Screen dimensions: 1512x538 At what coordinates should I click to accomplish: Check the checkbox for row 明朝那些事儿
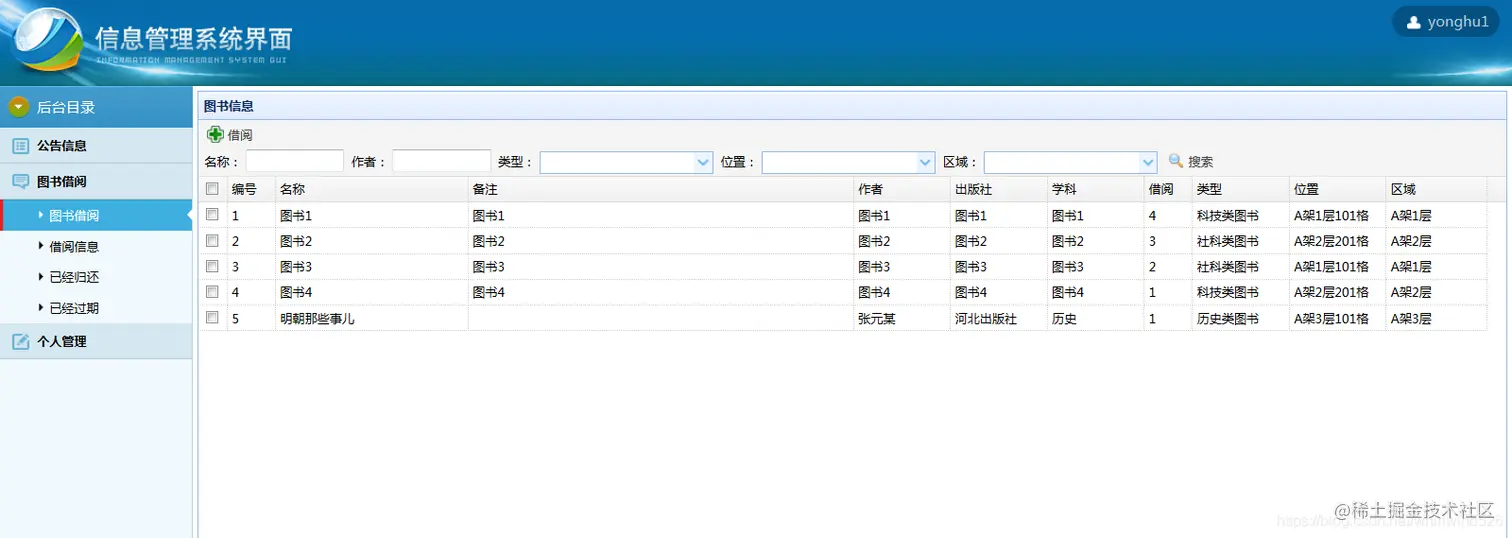[x=212, y=317]
